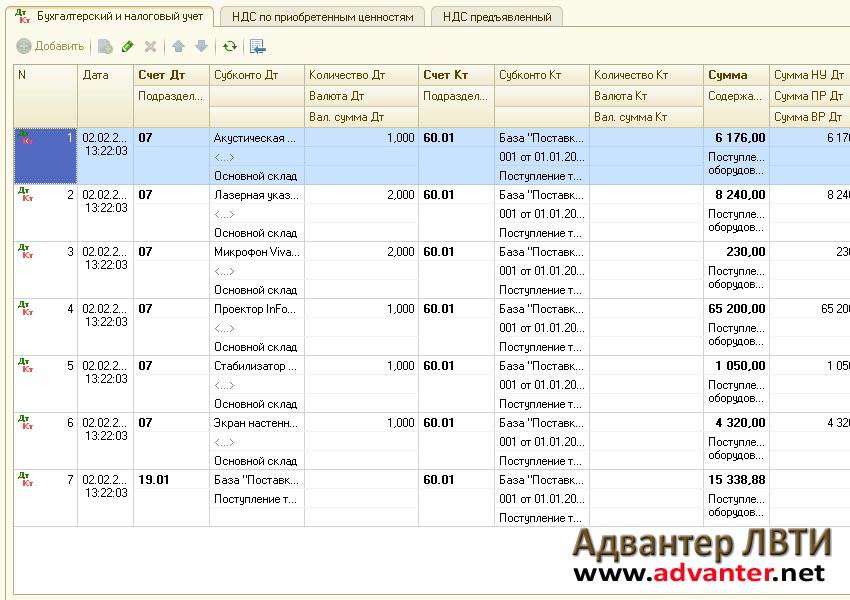Screen dimensions: 850x600
Task: Click the Дт/Кт icon of row 2
Action: [x=25, y=194]
